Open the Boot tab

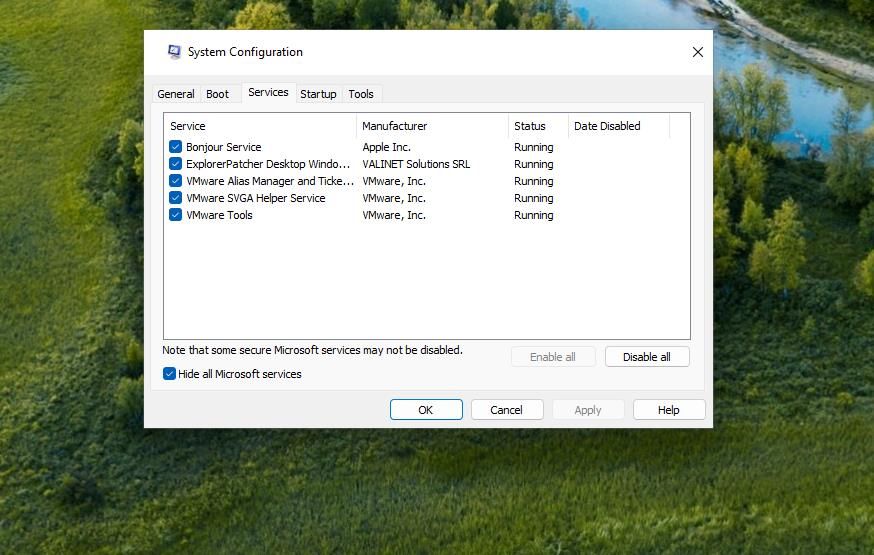coord(217,94)
